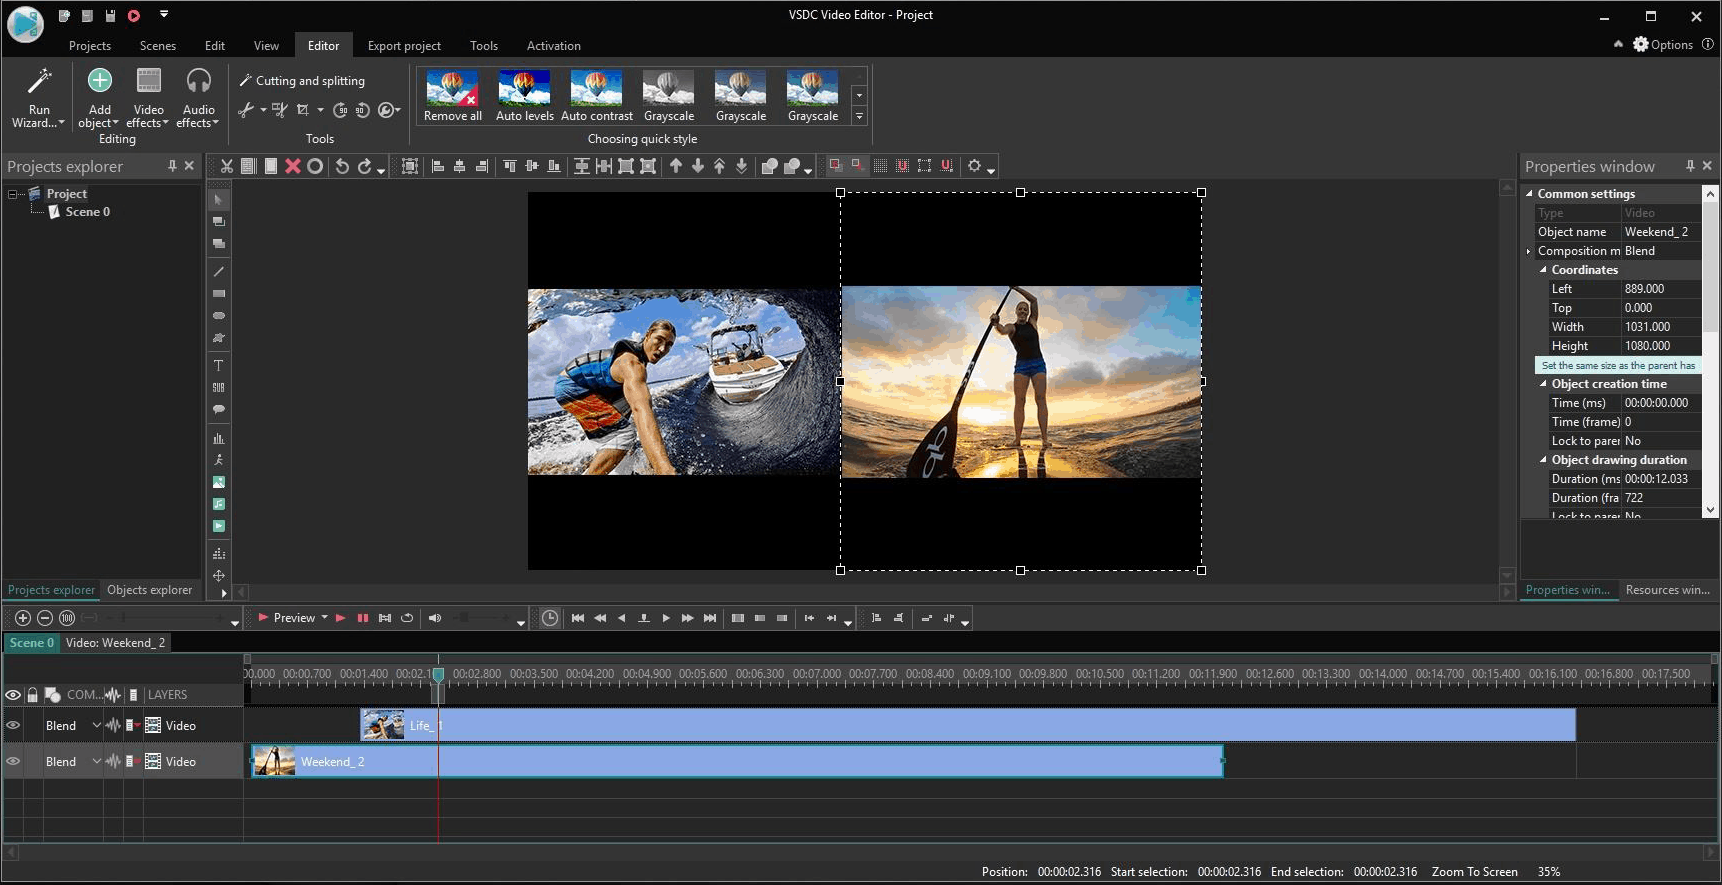Zoom in on the timeline with plus icon
The width and height of the screenshot is (1722, 885).
[x=23, y=618]
